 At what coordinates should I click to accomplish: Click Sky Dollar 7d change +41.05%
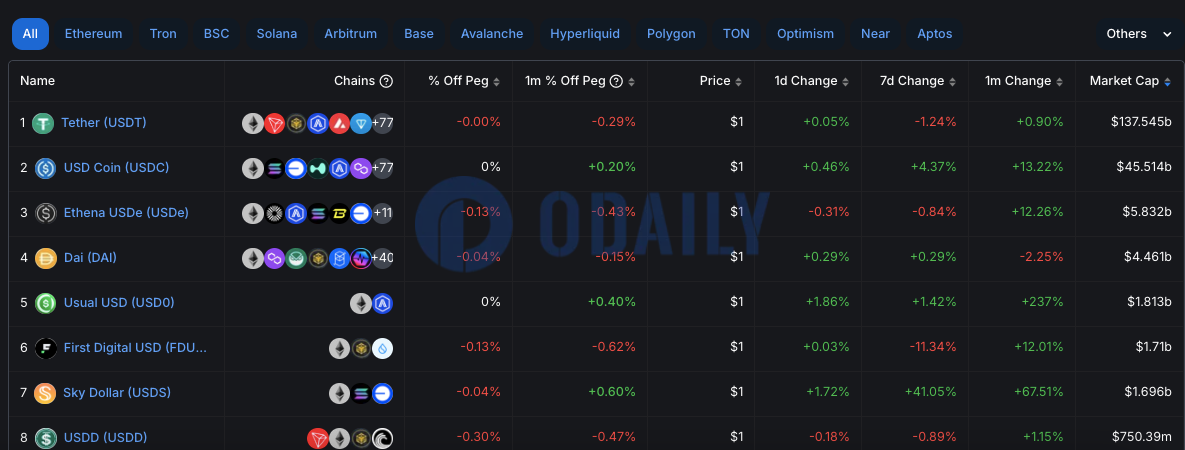(930, 392)
